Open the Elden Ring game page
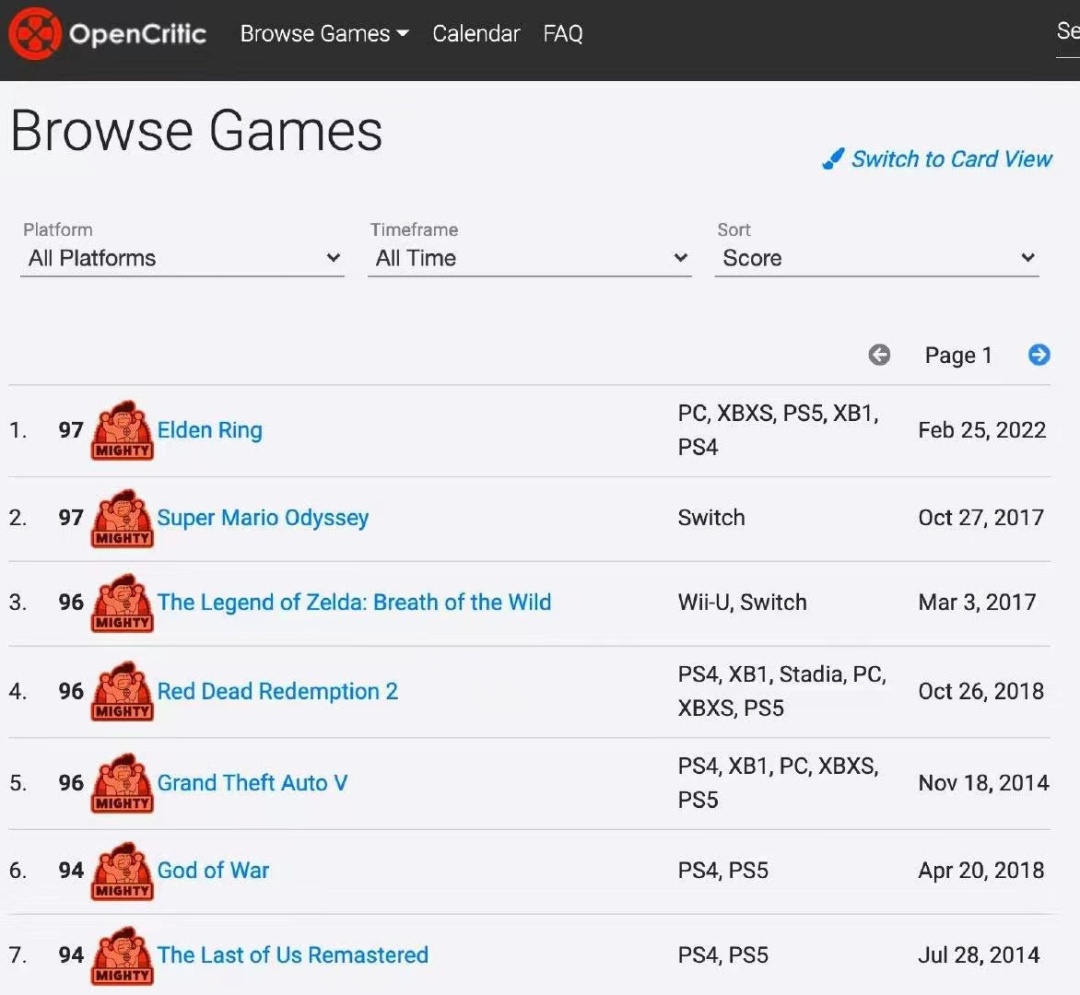The height and width of the screenshot is (995, 1080). [x=209, y=430]
